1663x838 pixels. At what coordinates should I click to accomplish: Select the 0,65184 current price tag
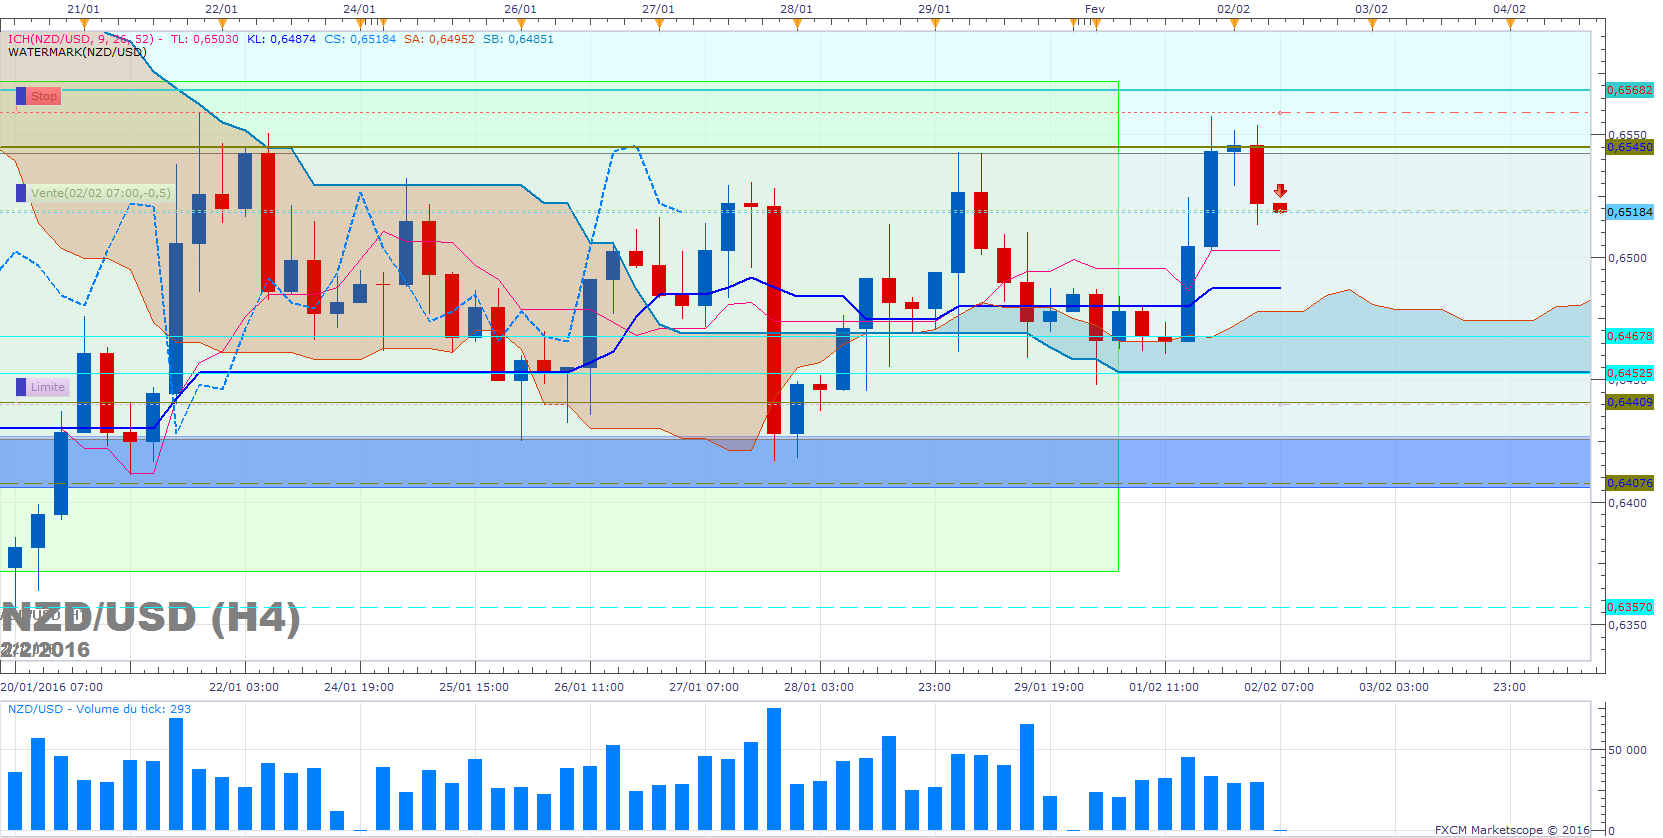pyautogui.click(x=1630, y=212)
